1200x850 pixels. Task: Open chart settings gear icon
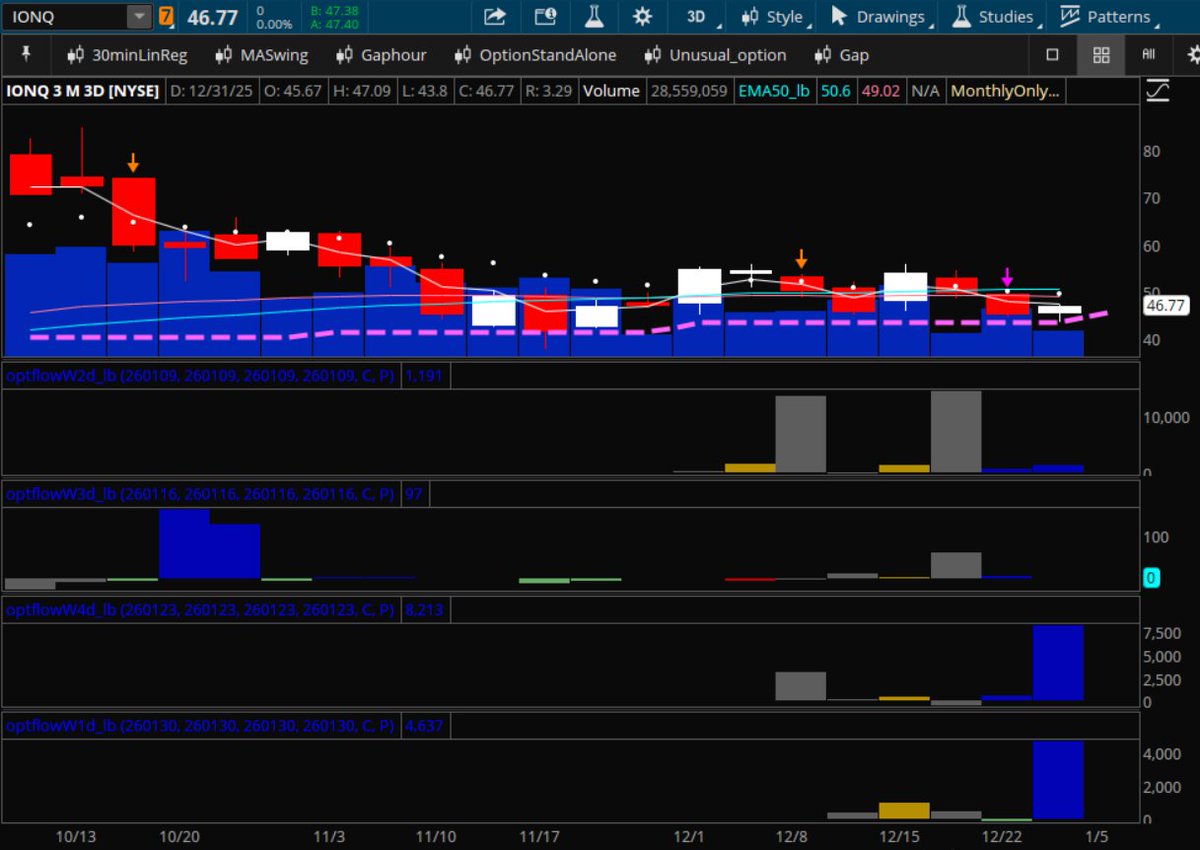tap(642, 16)
